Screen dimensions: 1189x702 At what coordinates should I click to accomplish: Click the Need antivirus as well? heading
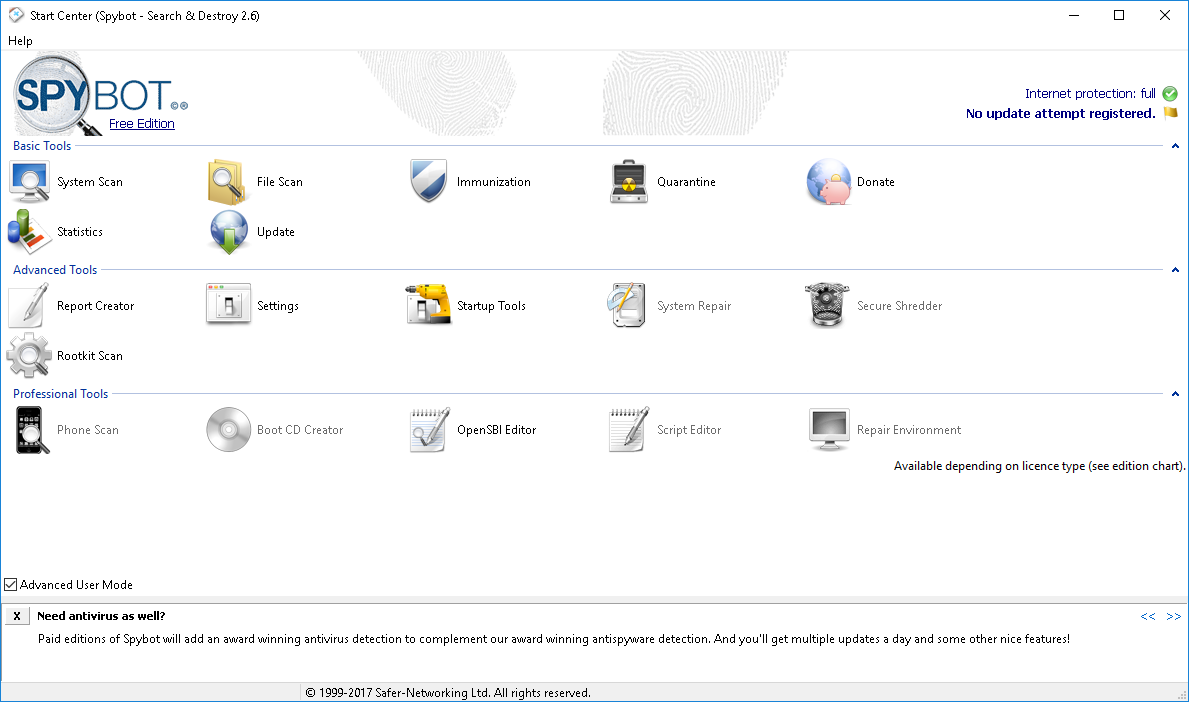coord(101,616)
